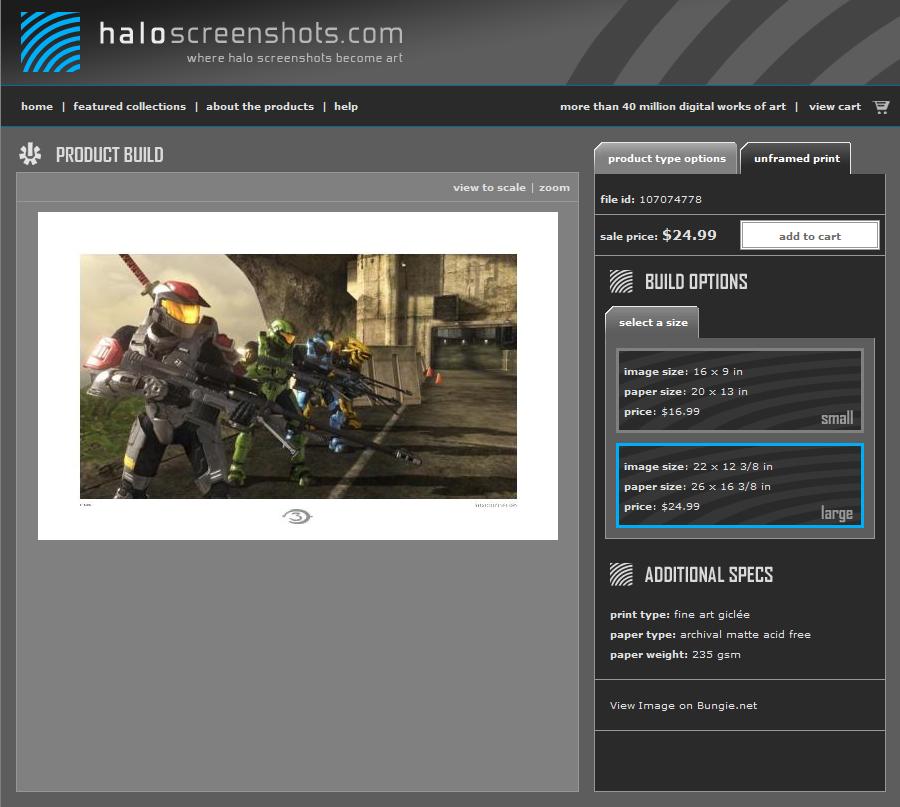Select the 'select a size' tab
The width and height of the screenshot is (900, 807).
coord(653,322)
